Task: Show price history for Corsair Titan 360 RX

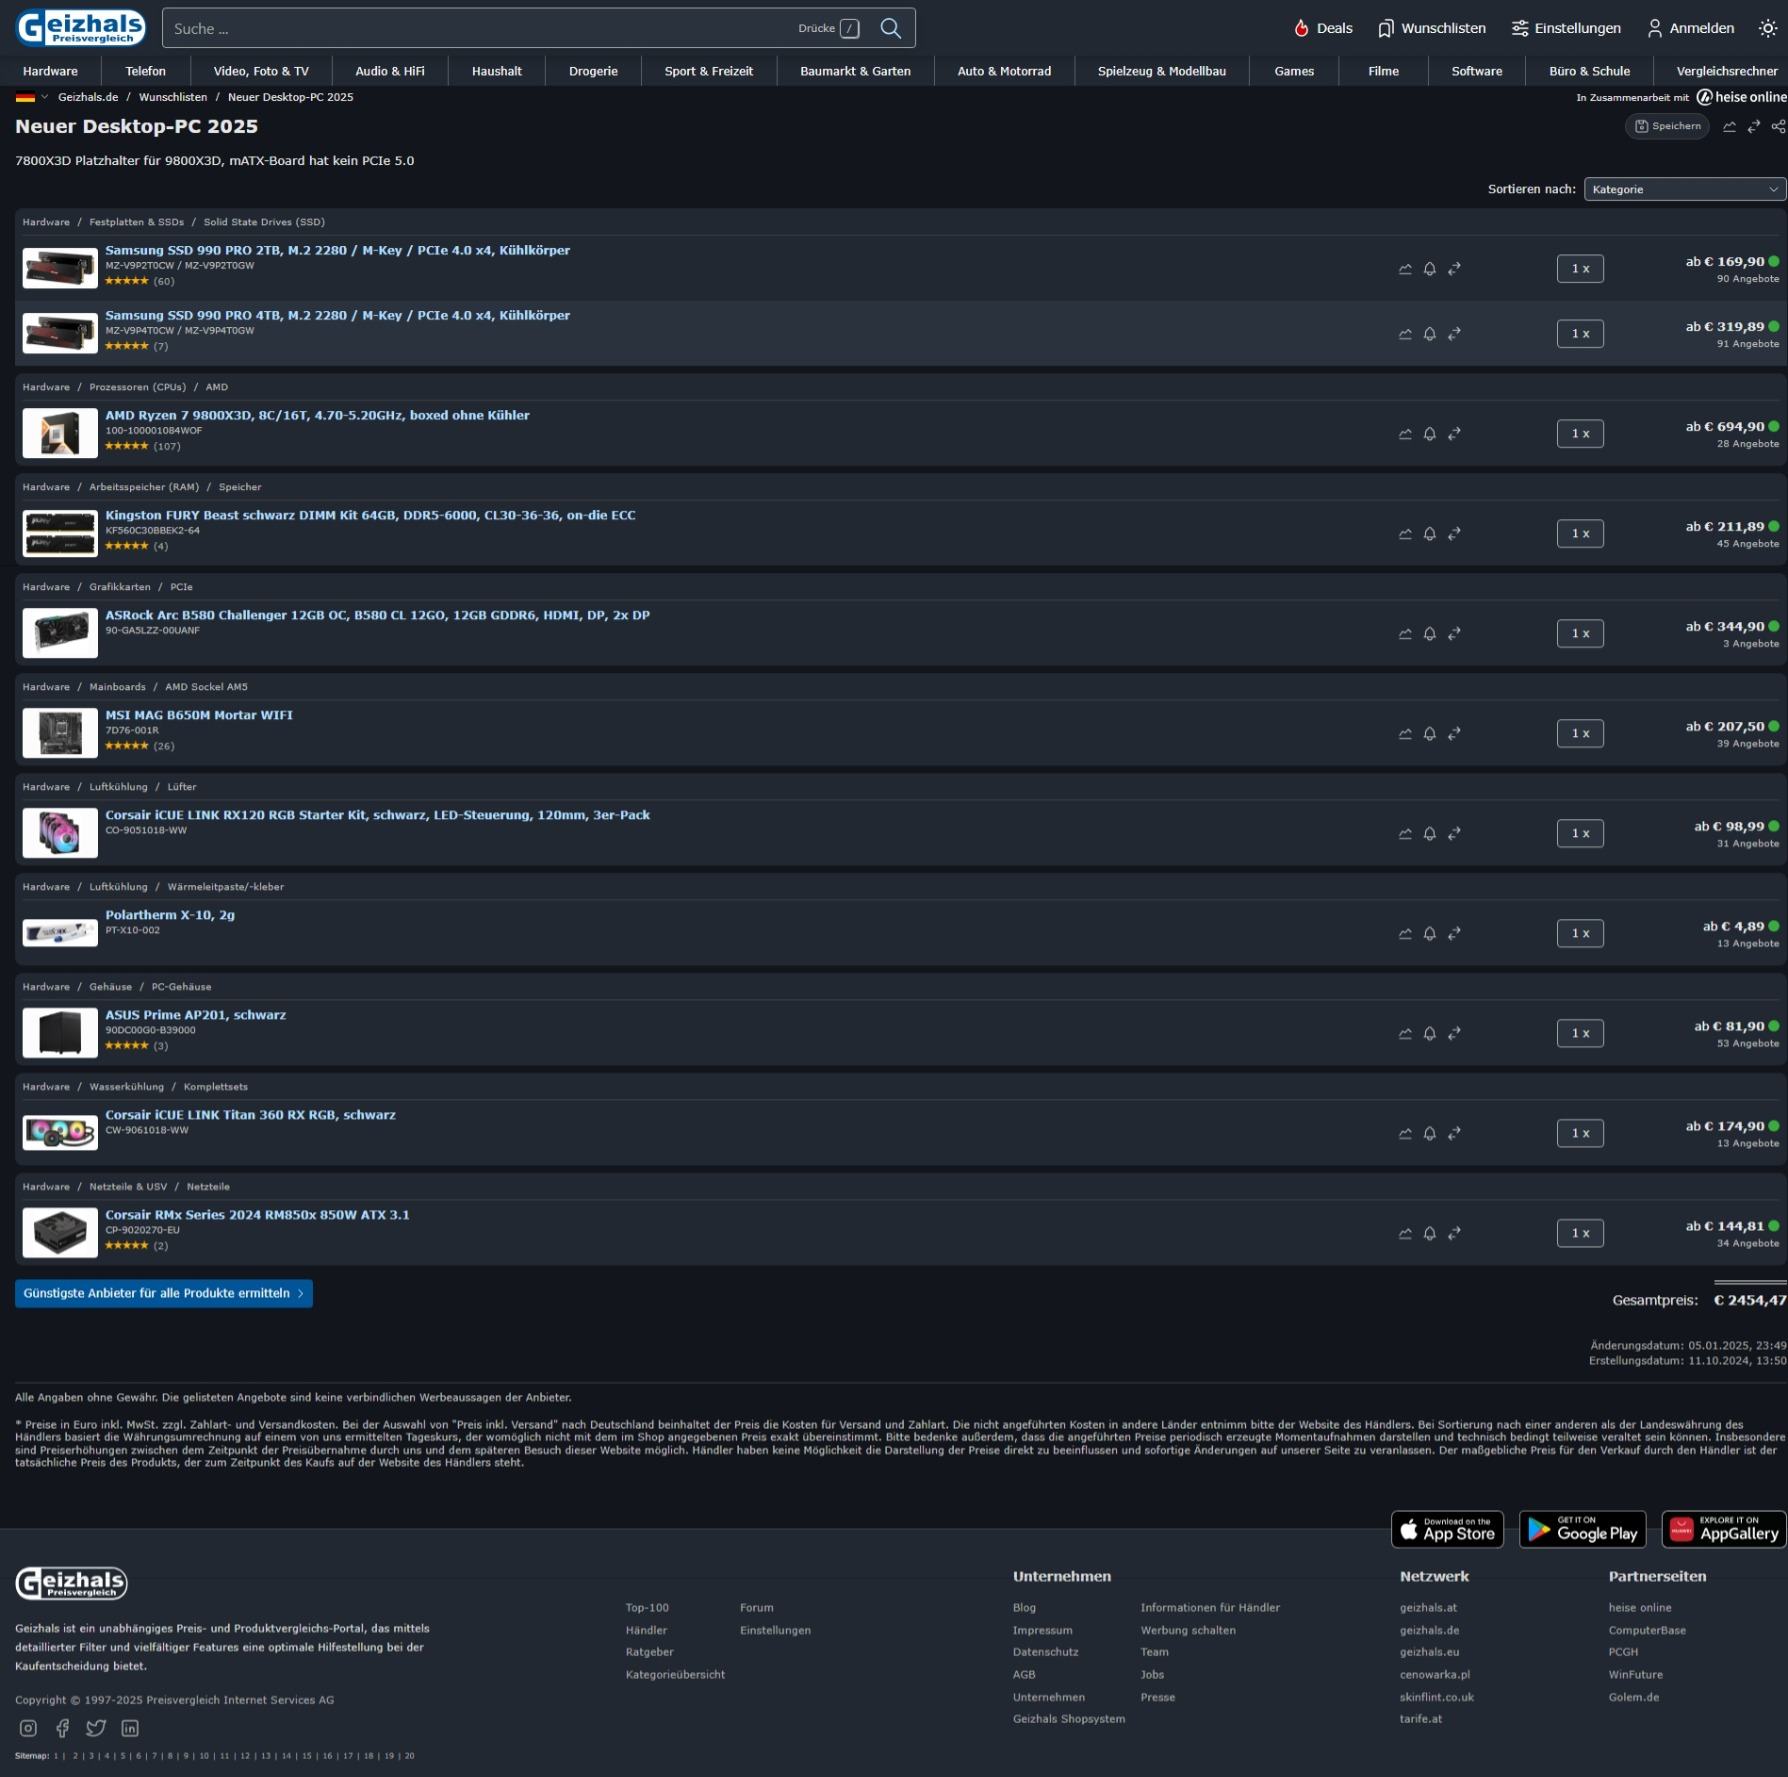Action: pyautogui.click(x=1405, y=1134)
